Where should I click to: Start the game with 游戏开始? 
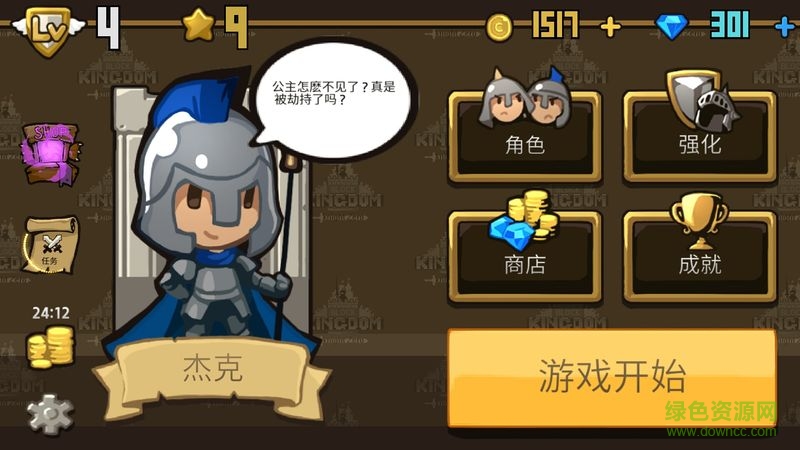[x=612, y=378]
